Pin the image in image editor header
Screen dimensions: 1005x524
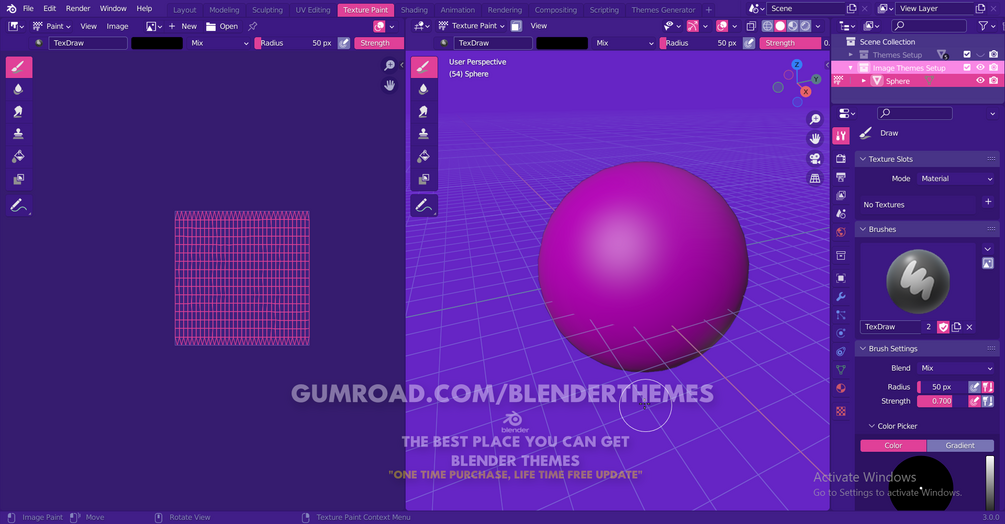pyautogui.click(x=253, y=26)
